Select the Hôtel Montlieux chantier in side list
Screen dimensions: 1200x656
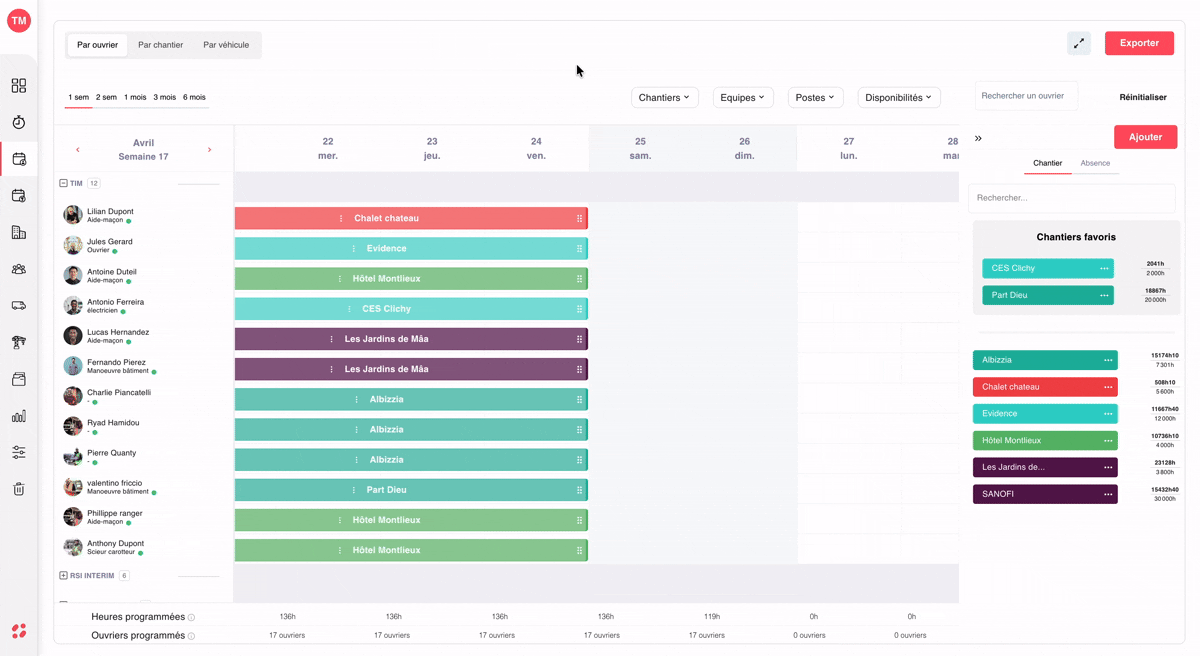[1045, 441]
